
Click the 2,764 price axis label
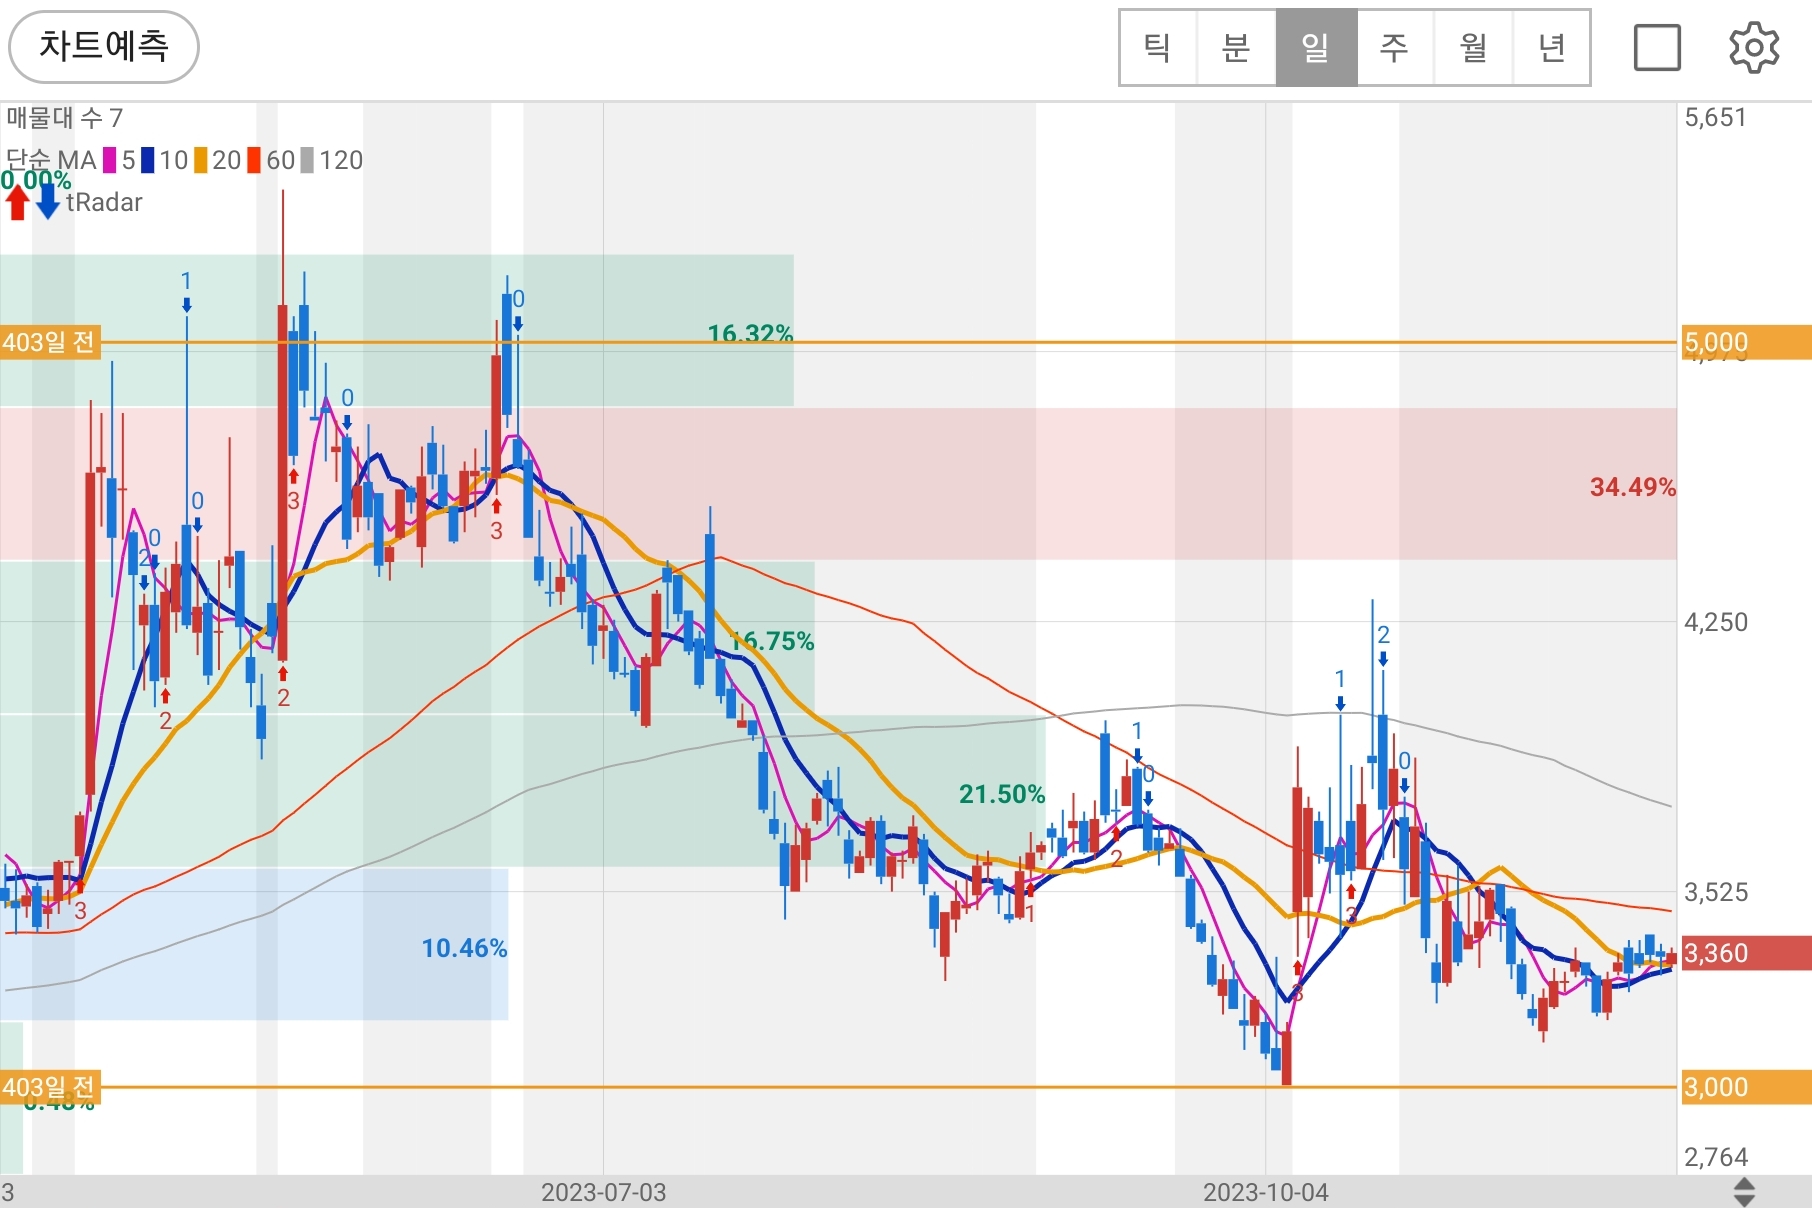(1716, 1157)
